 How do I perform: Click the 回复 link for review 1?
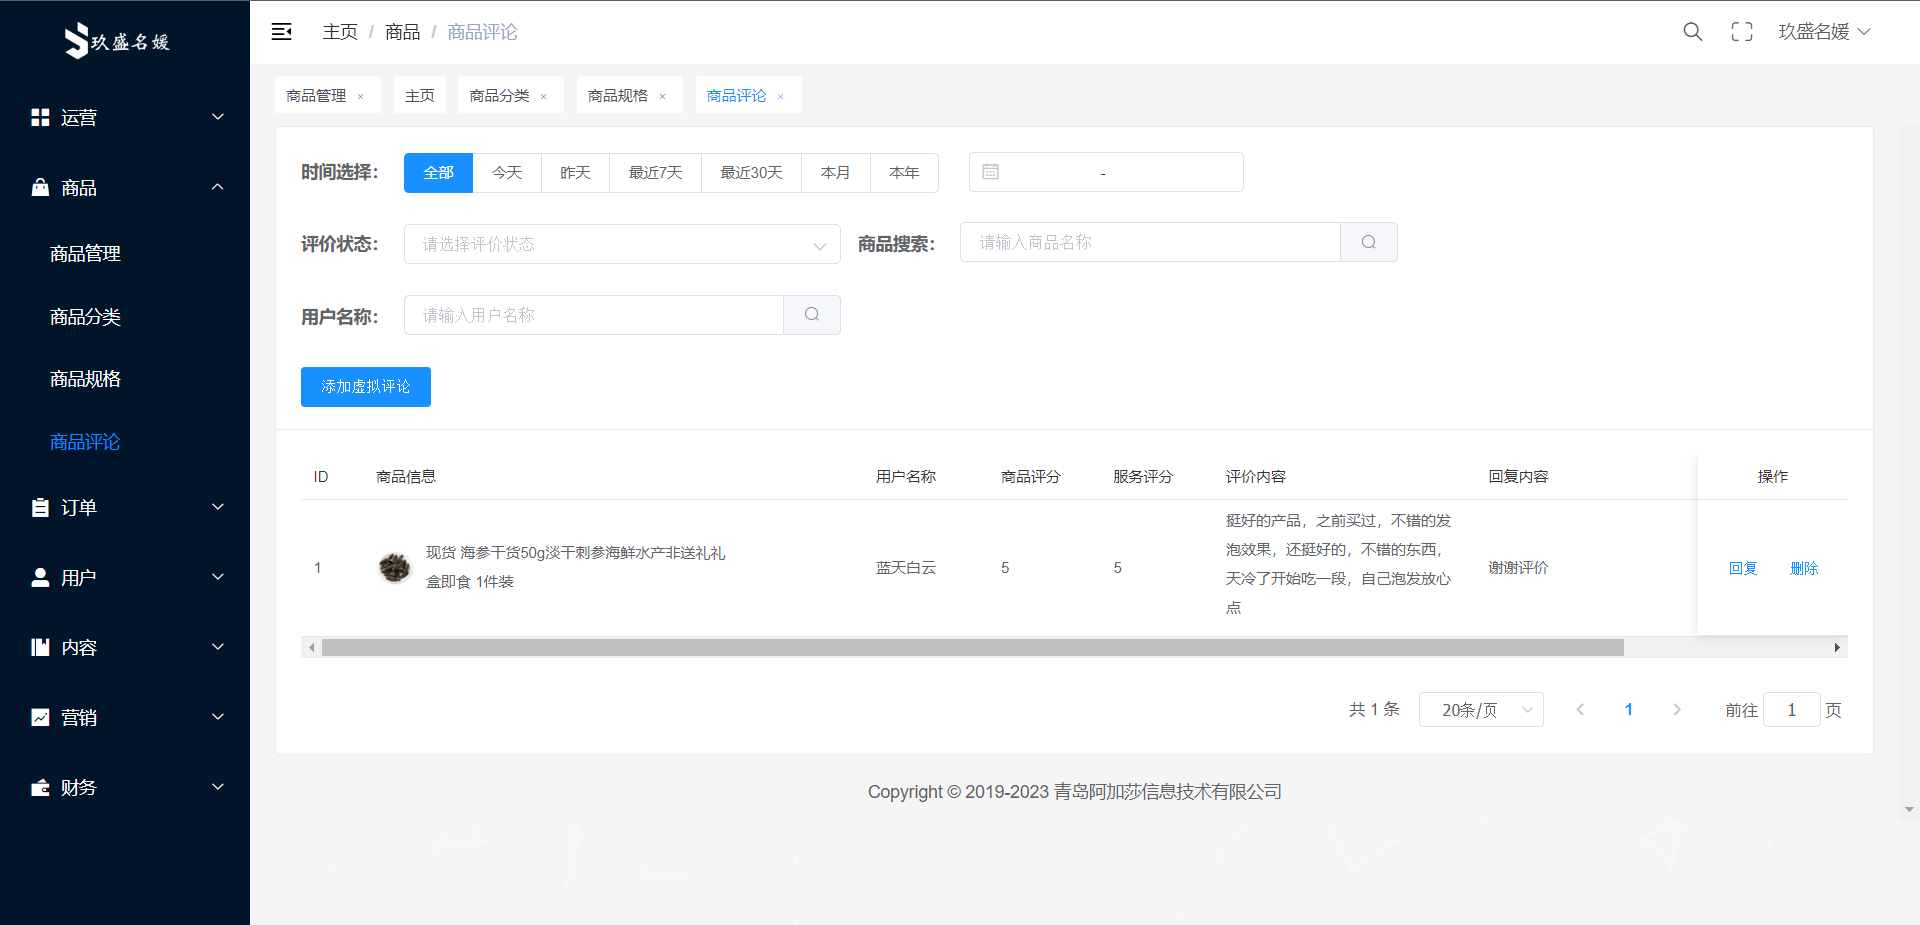coord(1742,568)
